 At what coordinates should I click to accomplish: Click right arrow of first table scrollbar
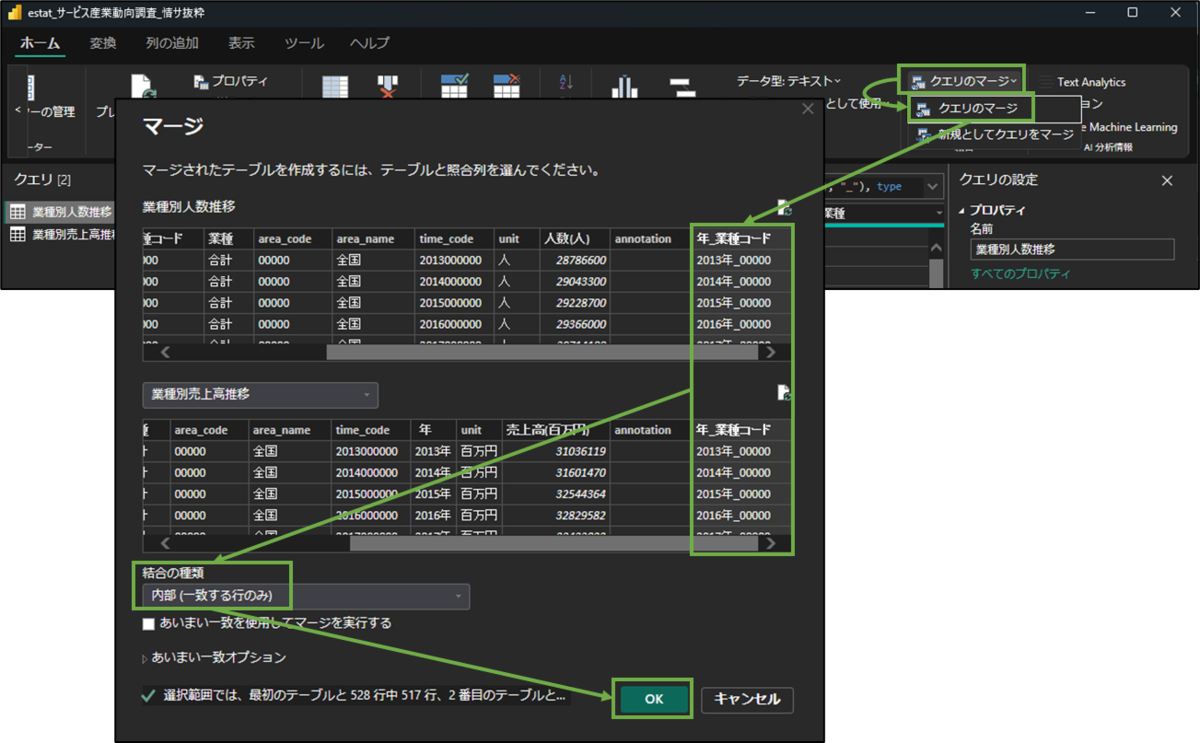[x=770, y=352]
